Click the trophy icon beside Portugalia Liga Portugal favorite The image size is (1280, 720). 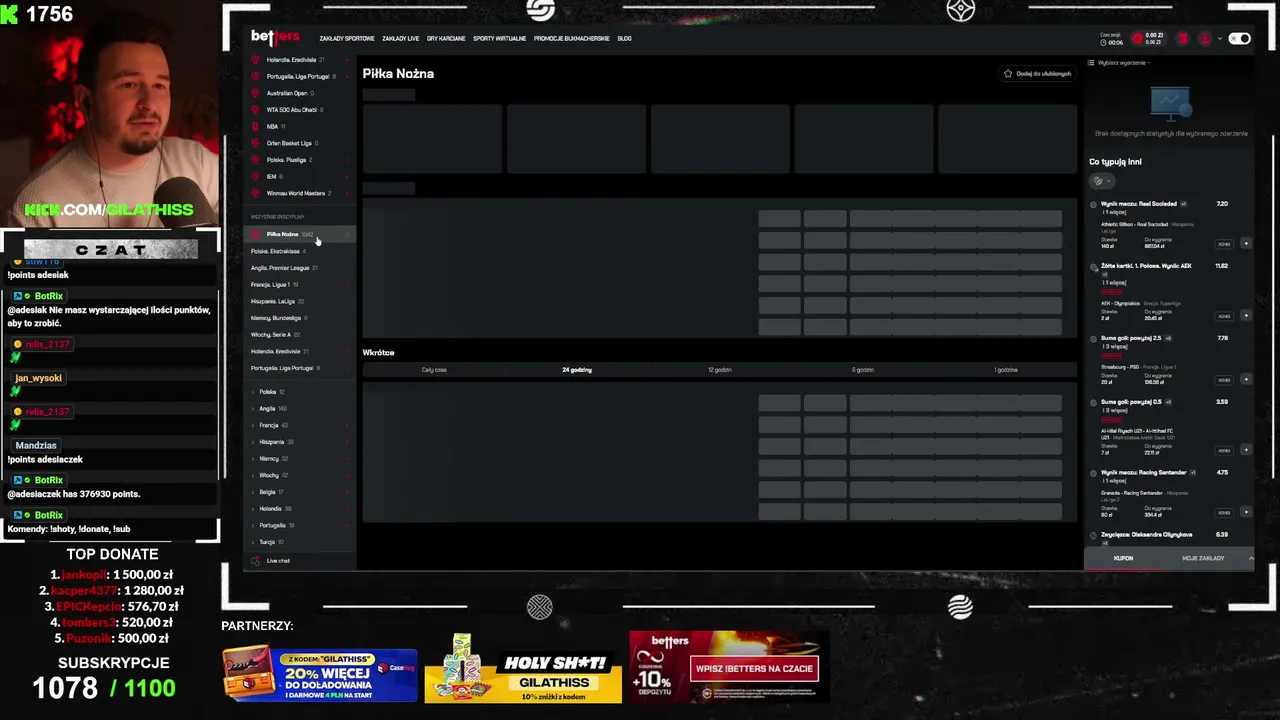pyautogui.click(x=255, y=76)
